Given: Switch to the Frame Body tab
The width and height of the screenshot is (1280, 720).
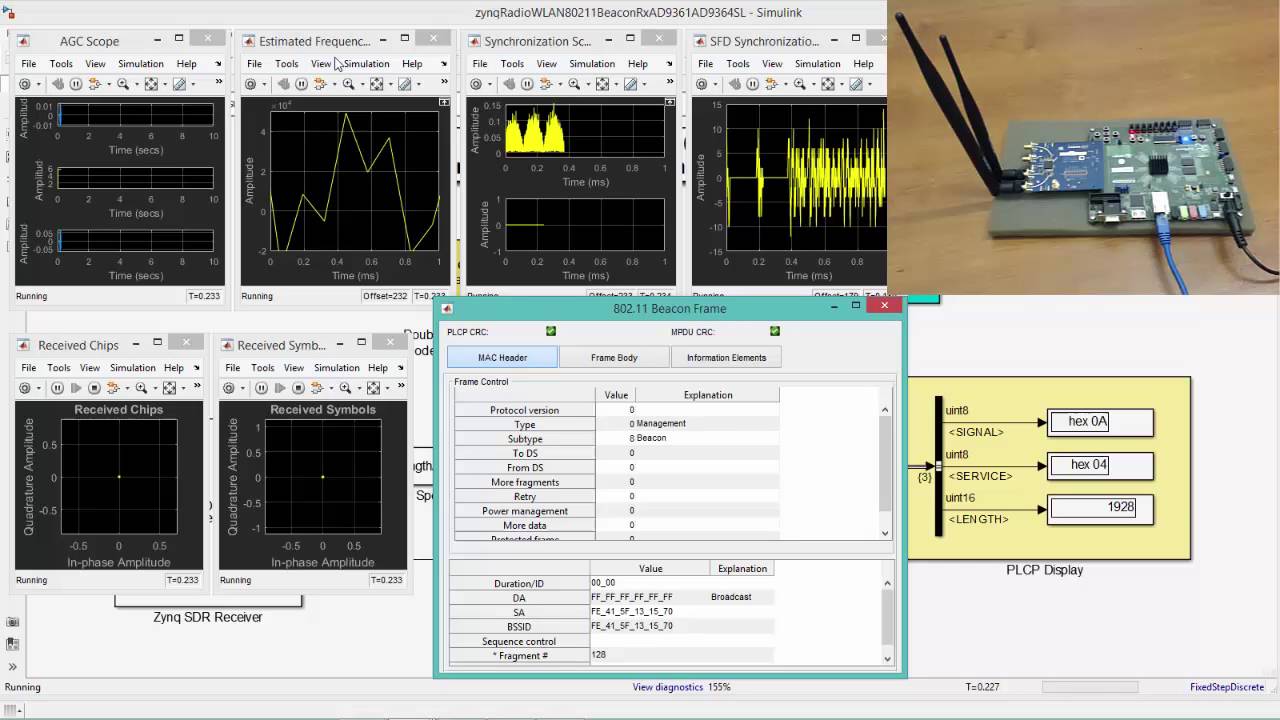Looking at the screenshot, I should (614, 357).
